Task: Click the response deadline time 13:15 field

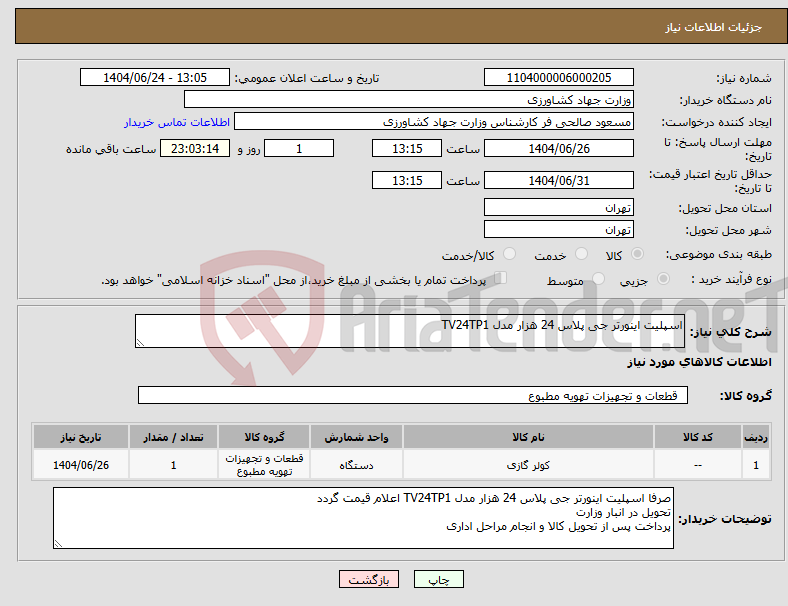Action: point(407,149)
